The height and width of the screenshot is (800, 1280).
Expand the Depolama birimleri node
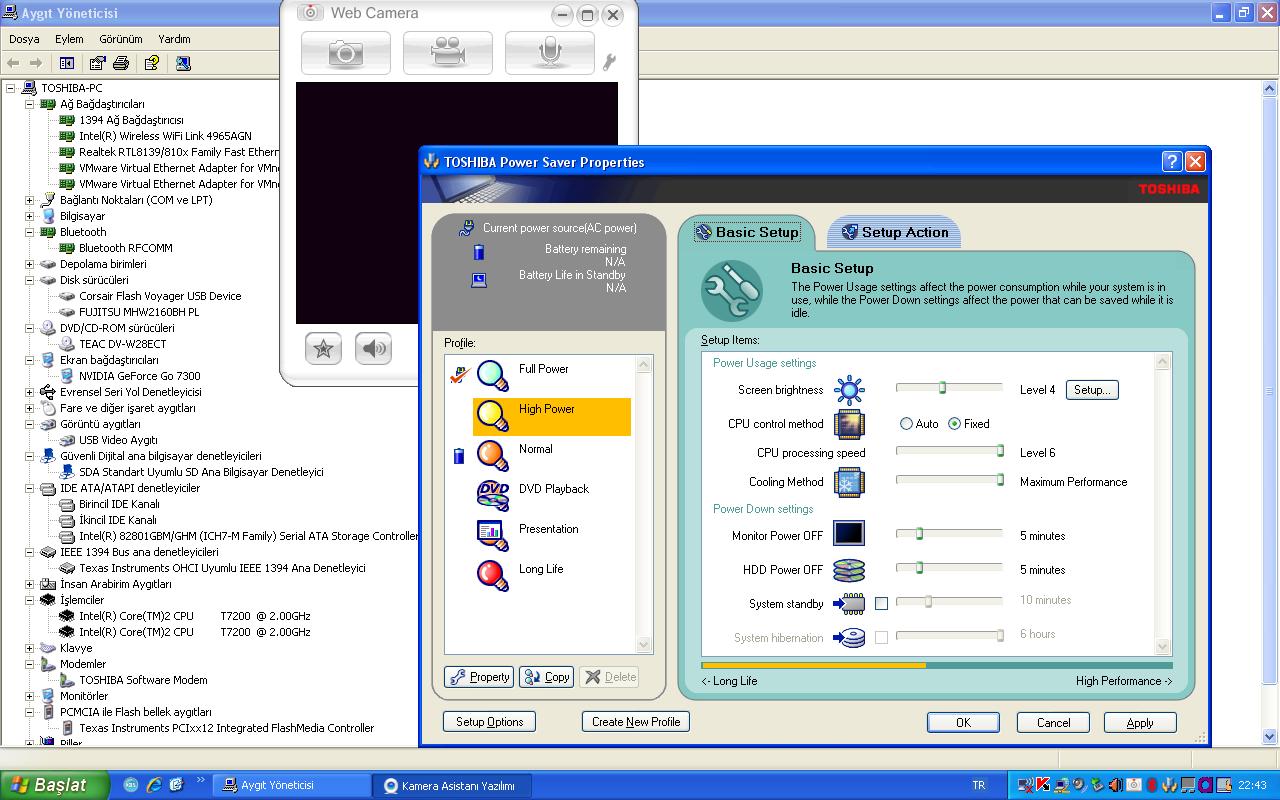[30, 264]
